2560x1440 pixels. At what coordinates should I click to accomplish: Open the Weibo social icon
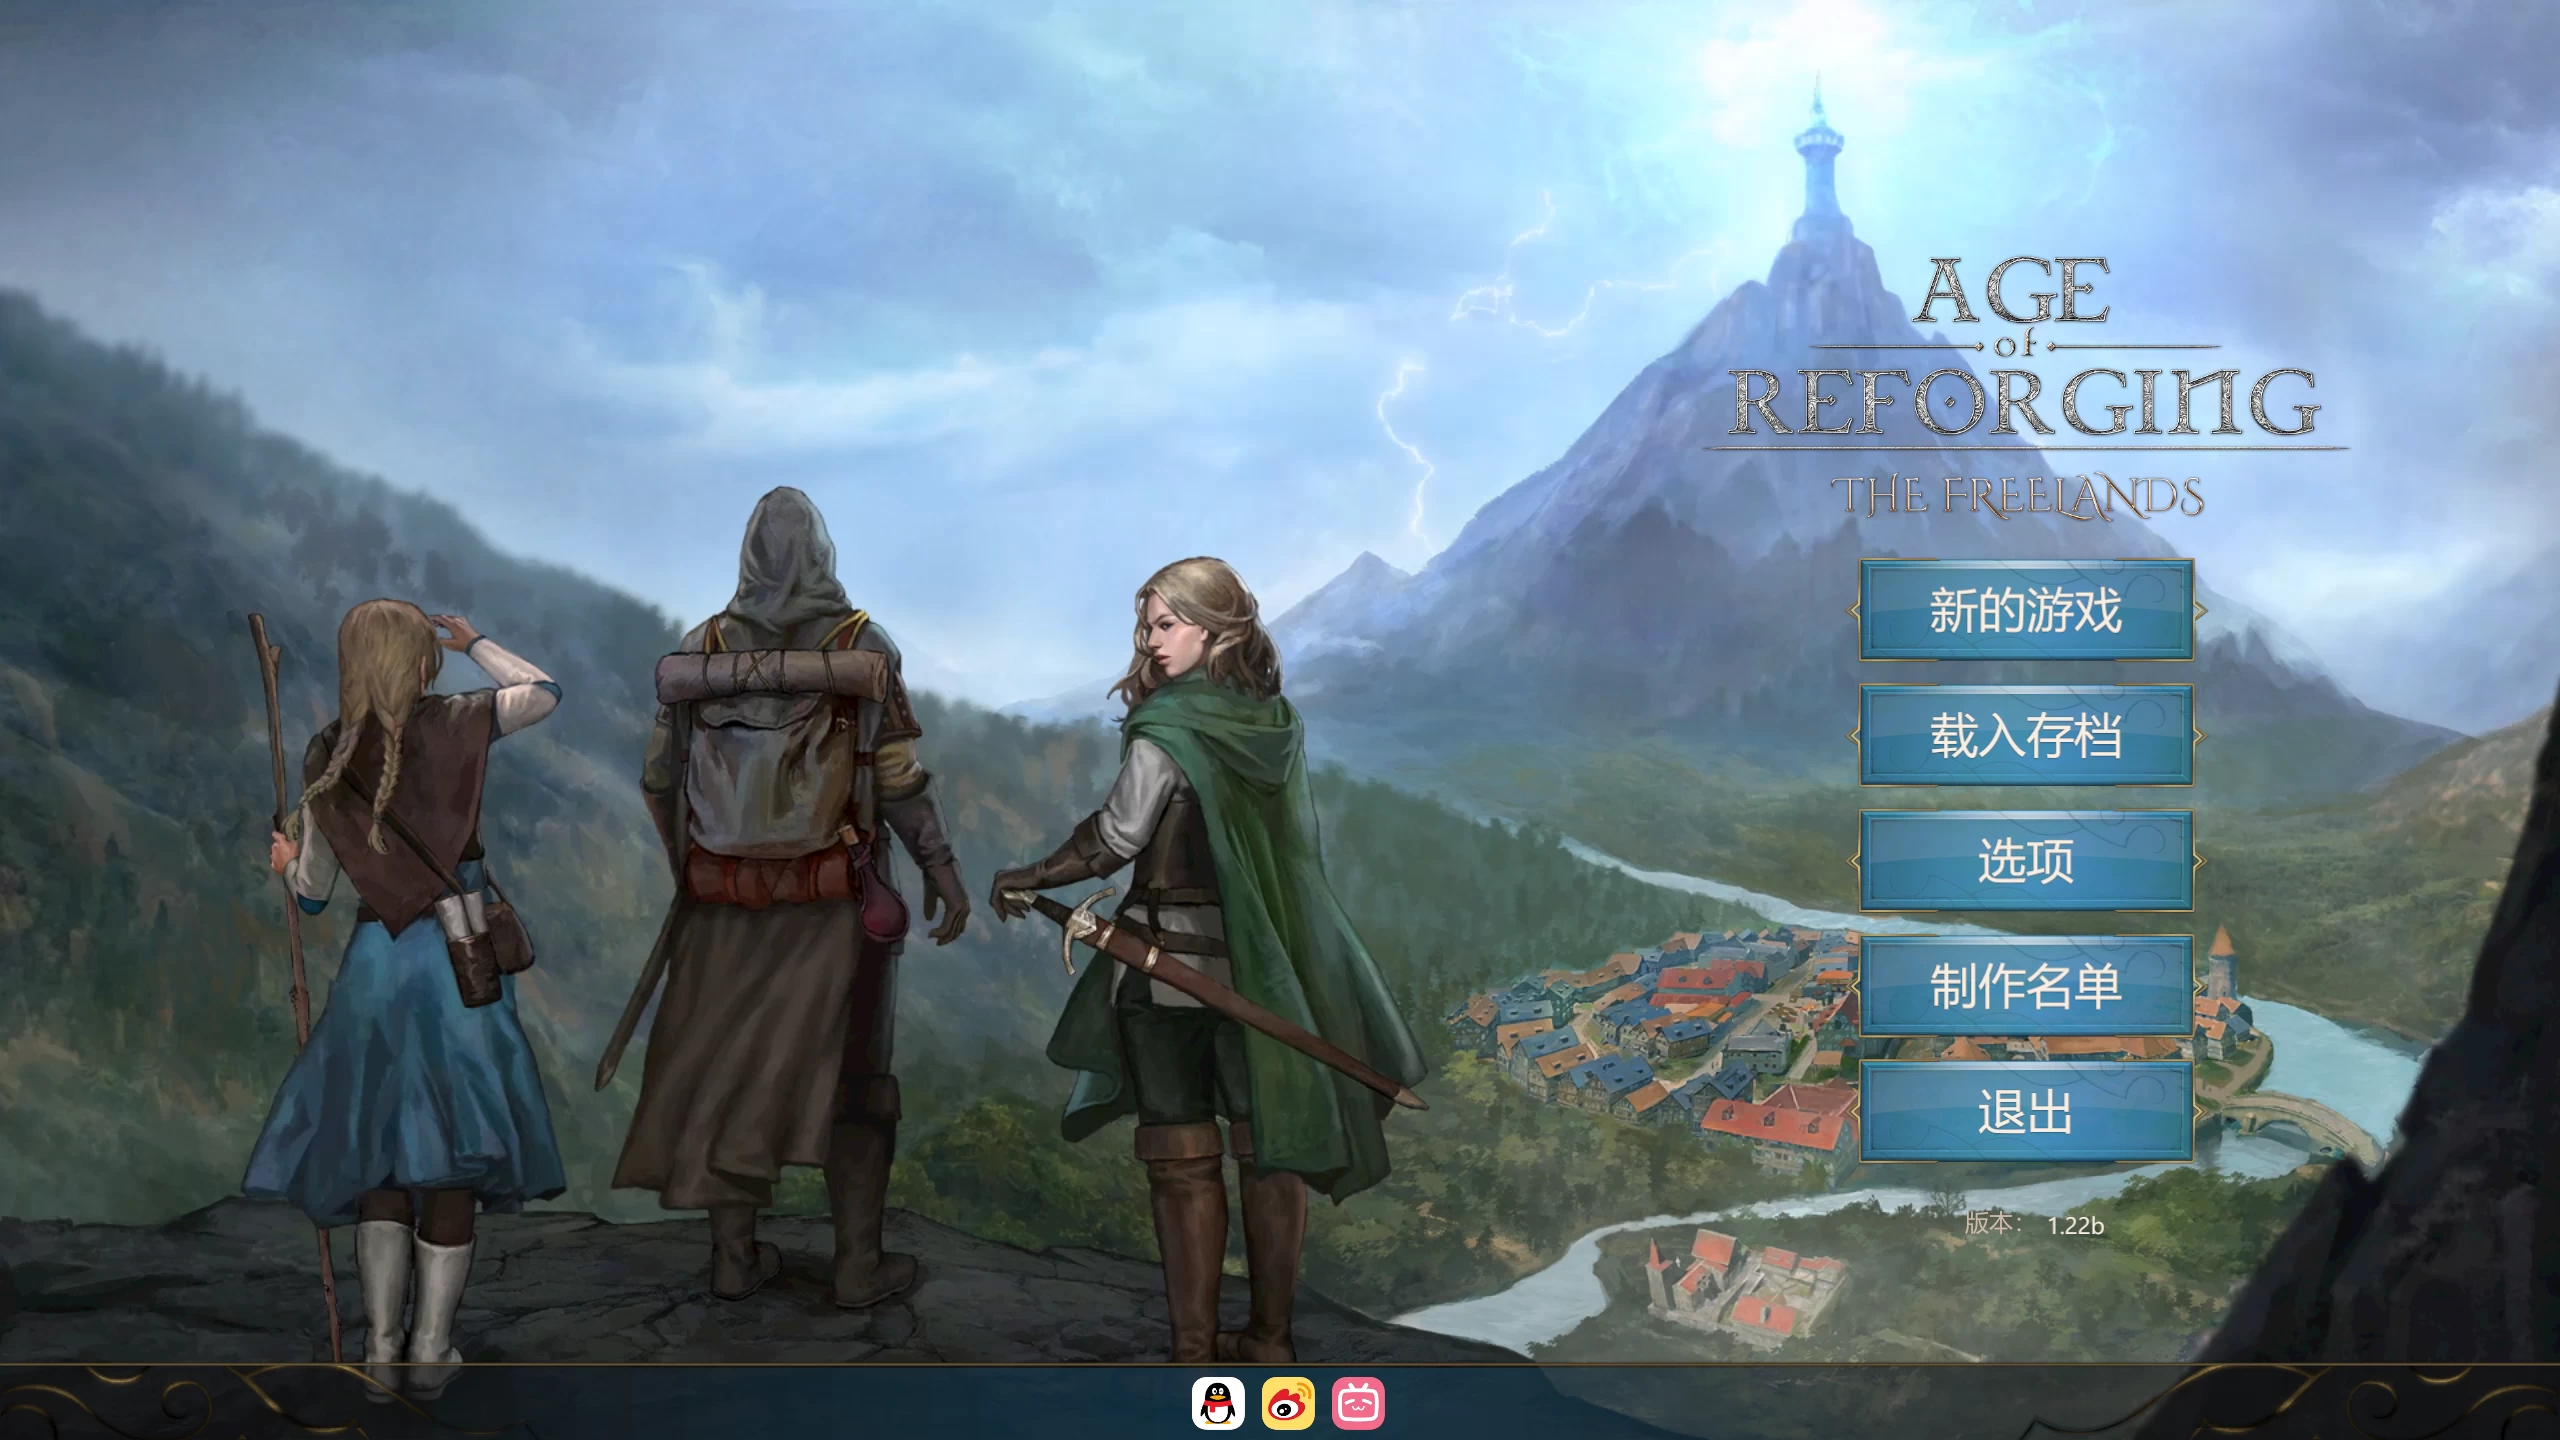point(1288,1403)
